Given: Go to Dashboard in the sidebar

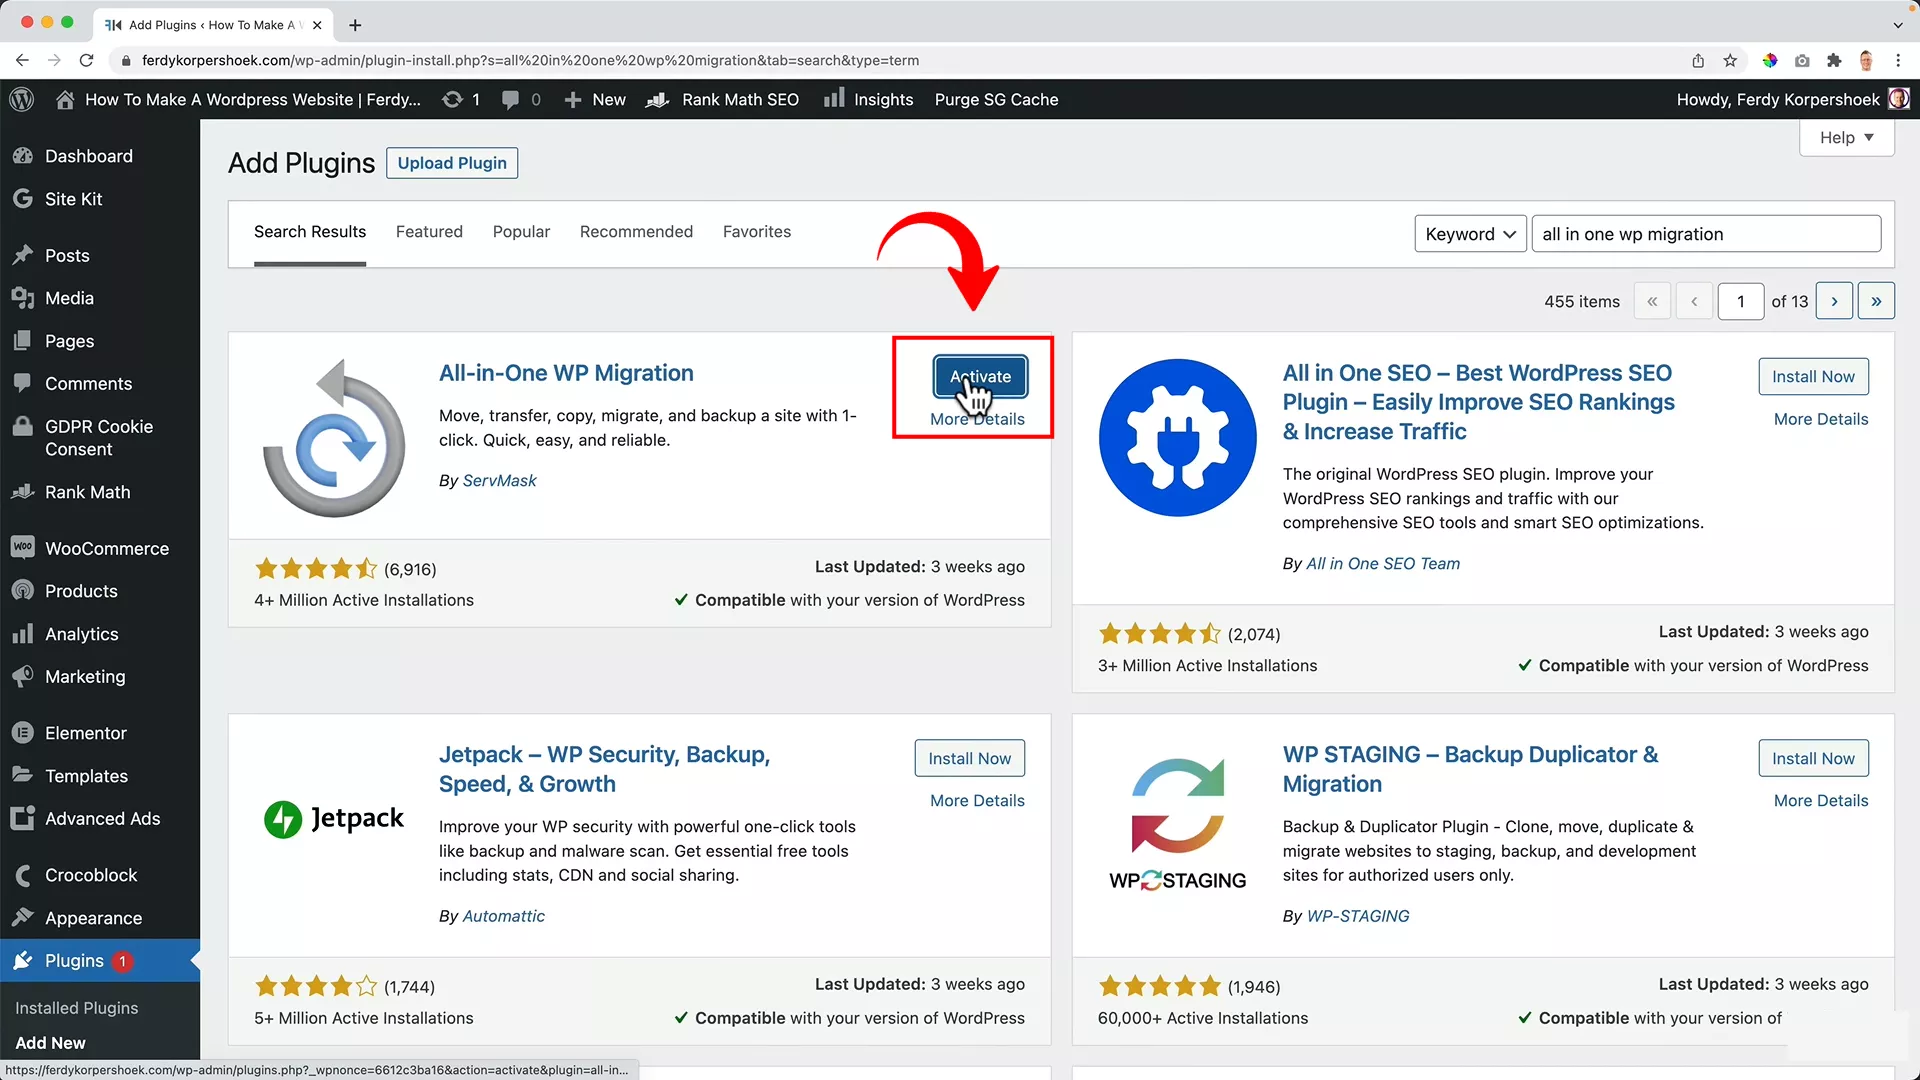Looking at the screenshot, I should pos(89,156).
